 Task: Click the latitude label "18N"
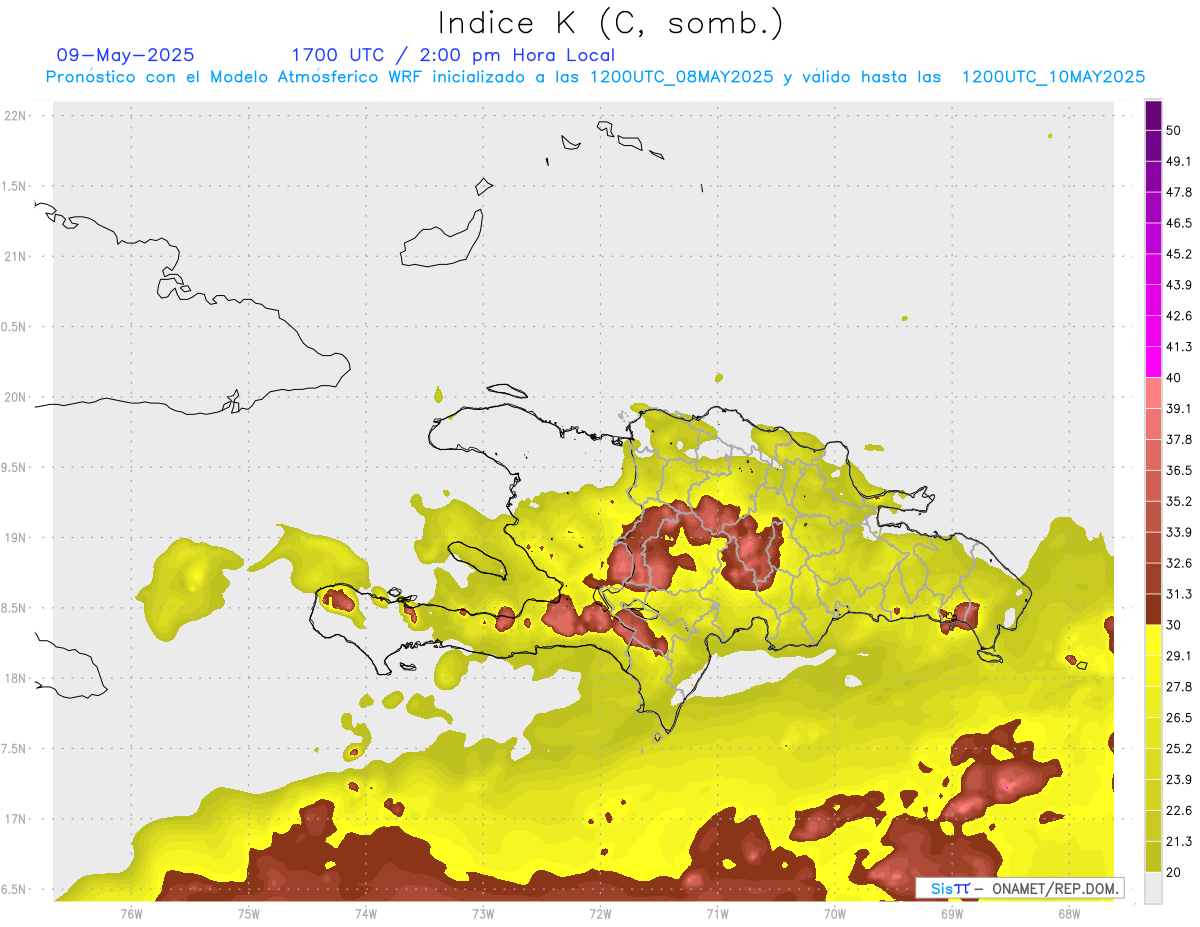[x=15, y=679]
